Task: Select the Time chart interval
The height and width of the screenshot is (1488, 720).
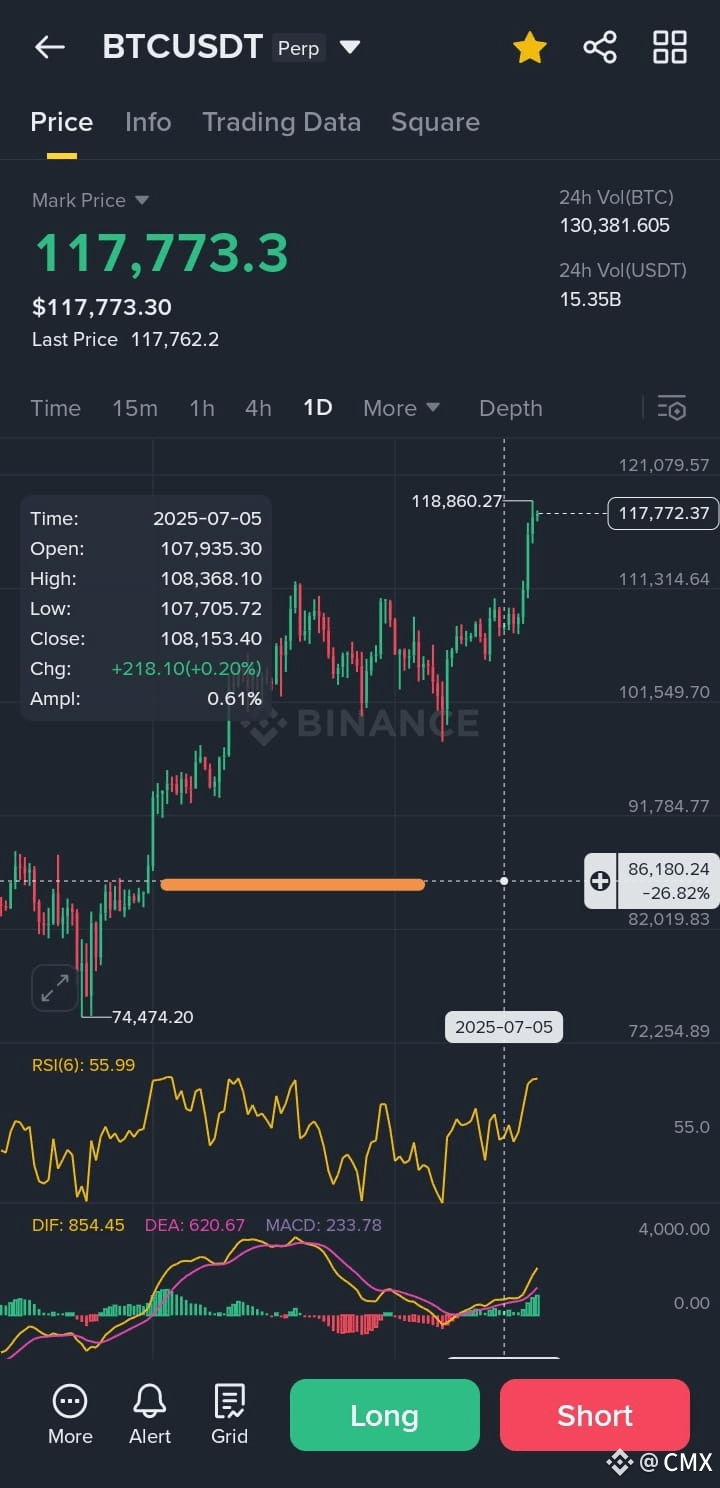Action: (55, 408)
